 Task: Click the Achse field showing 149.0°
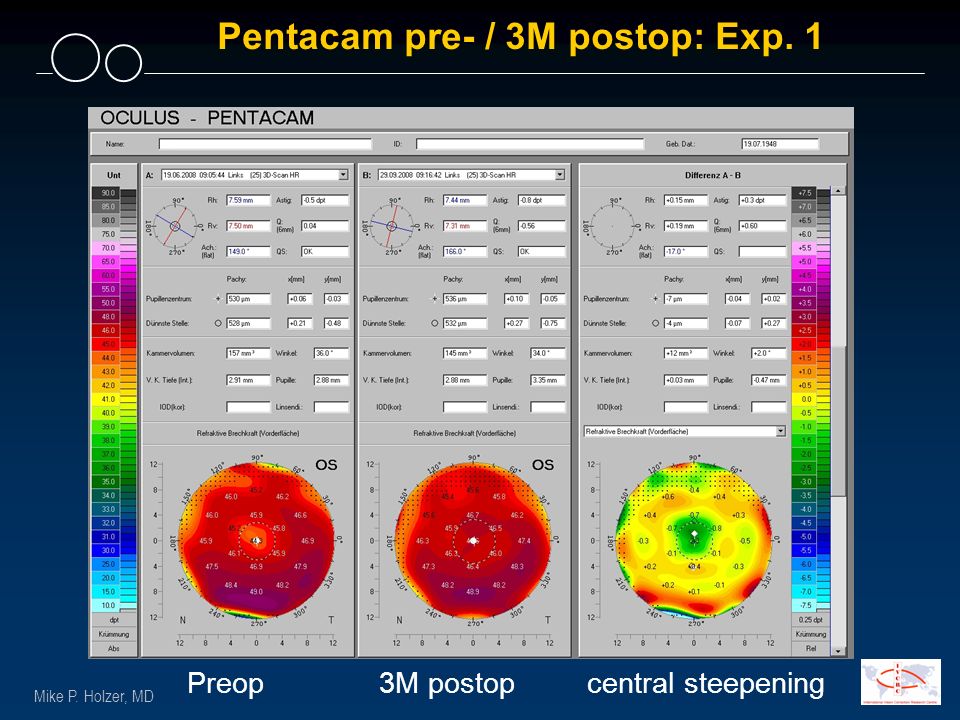pyautogui.click(x=248, y=252)
